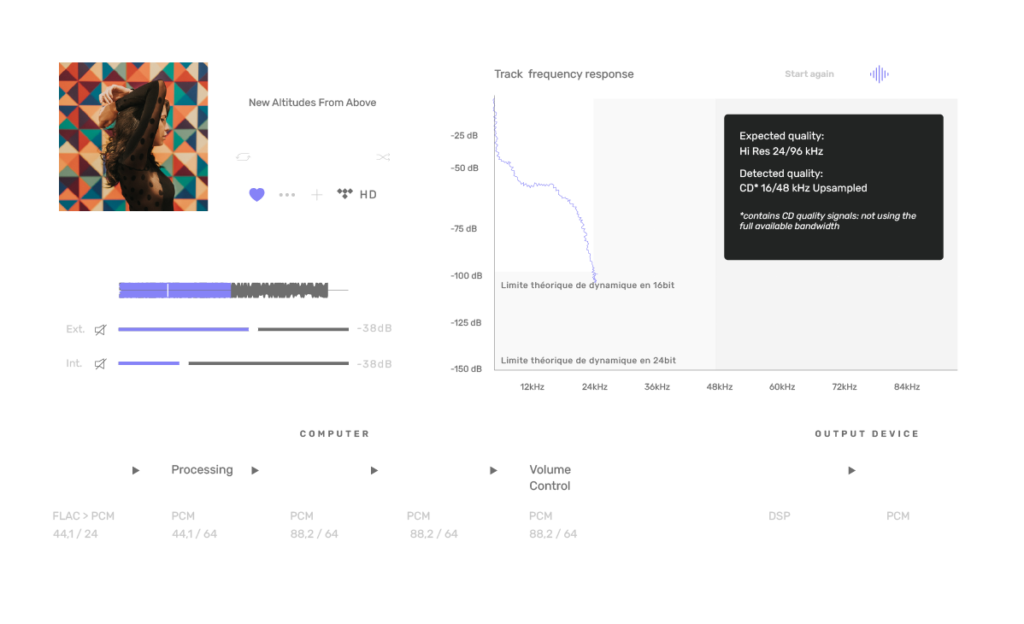
Task: Click the purple waveform analyzer icon
Action: [x=880, y=74]
